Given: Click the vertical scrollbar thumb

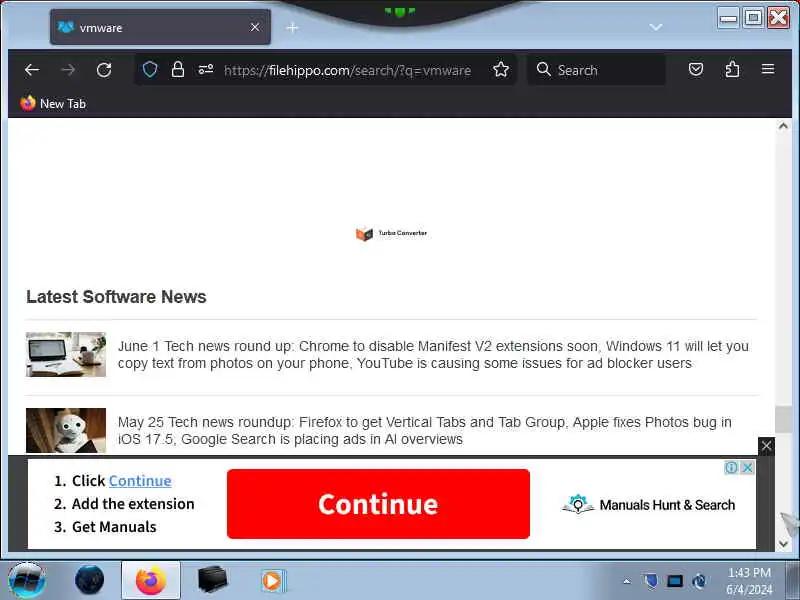Looking at the screenshot, I should coord(783,419).
